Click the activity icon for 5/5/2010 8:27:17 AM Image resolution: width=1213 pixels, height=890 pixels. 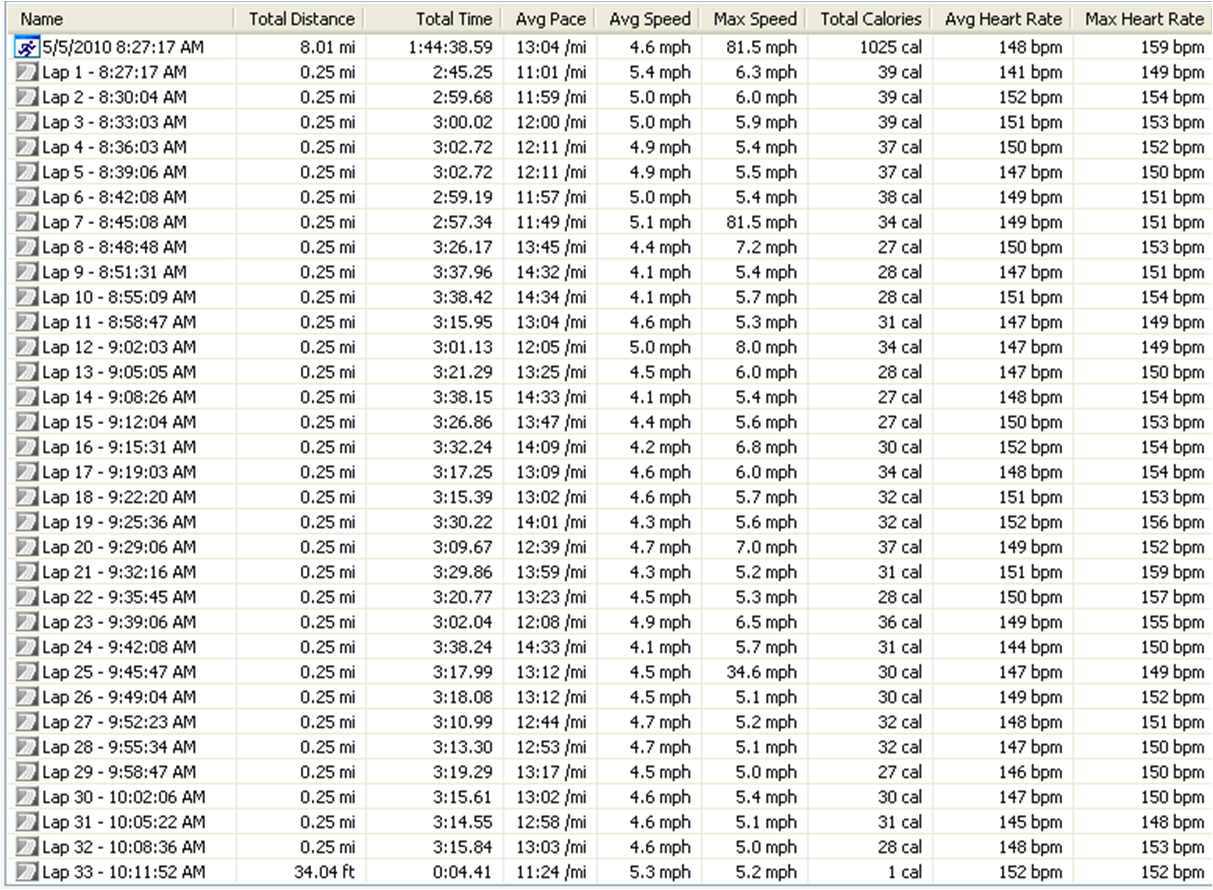coord(28,47)
